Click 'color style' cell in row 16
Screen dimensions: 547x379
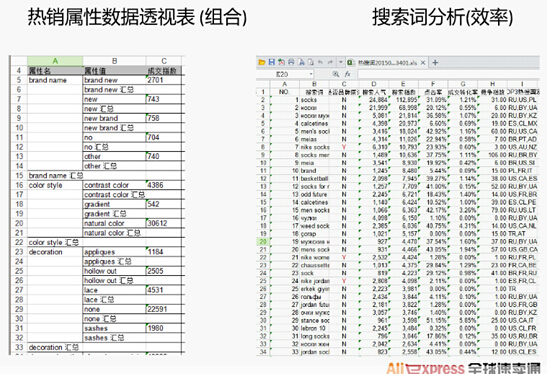coord(55,185)
